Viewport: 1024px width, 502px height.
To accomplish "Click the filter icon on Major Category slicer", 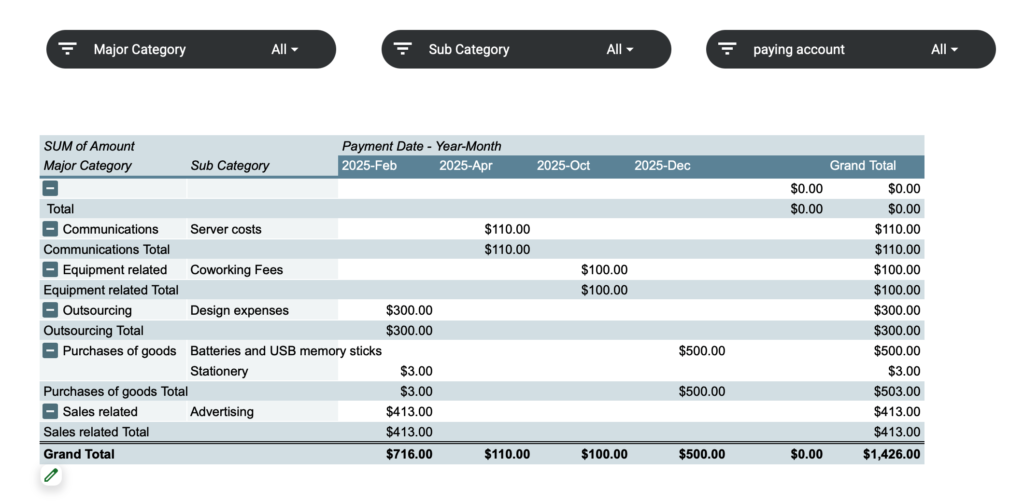I will pos(67,49).
